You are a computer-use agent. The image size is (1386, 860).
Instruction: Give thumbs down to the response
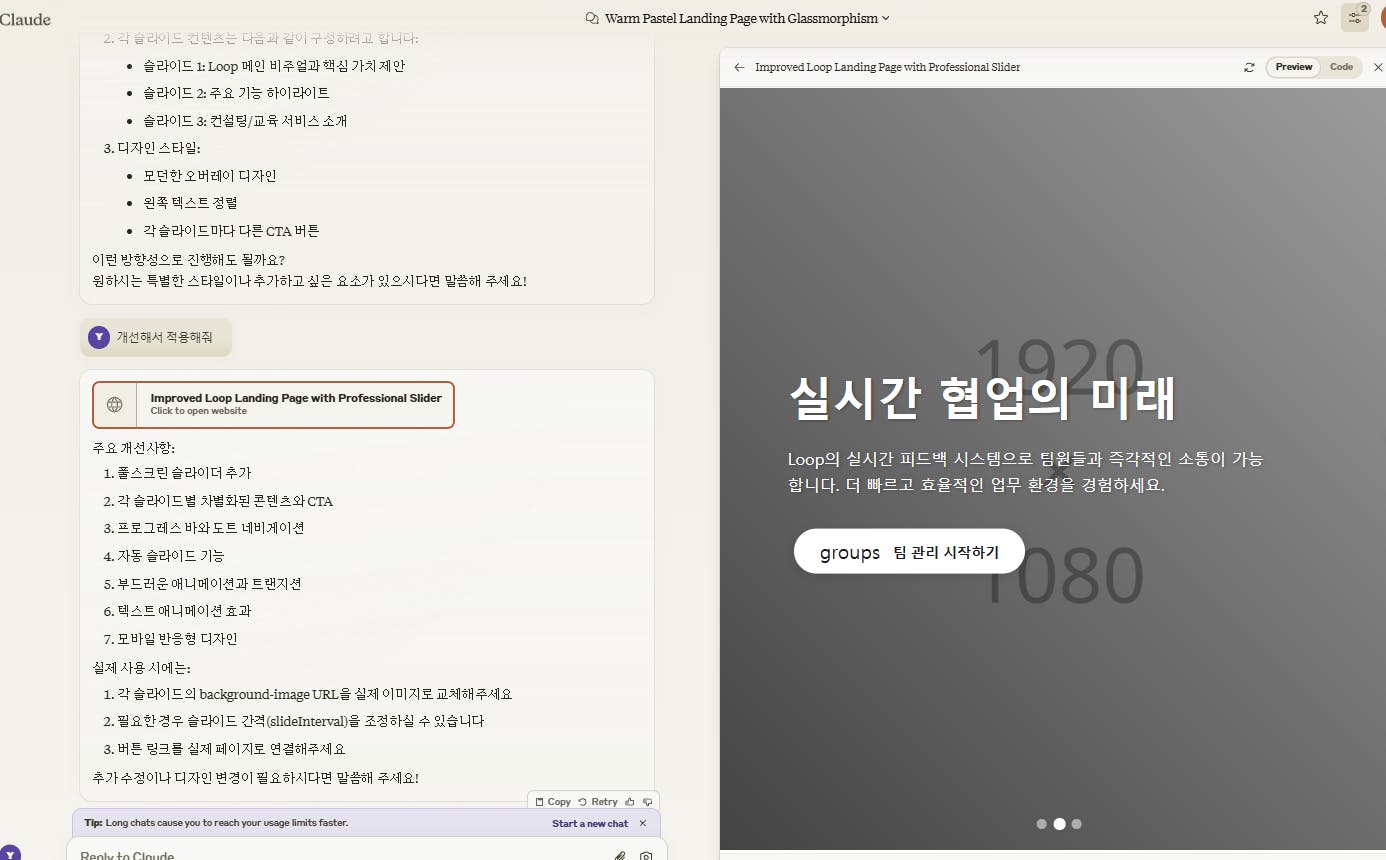point(648,802)
